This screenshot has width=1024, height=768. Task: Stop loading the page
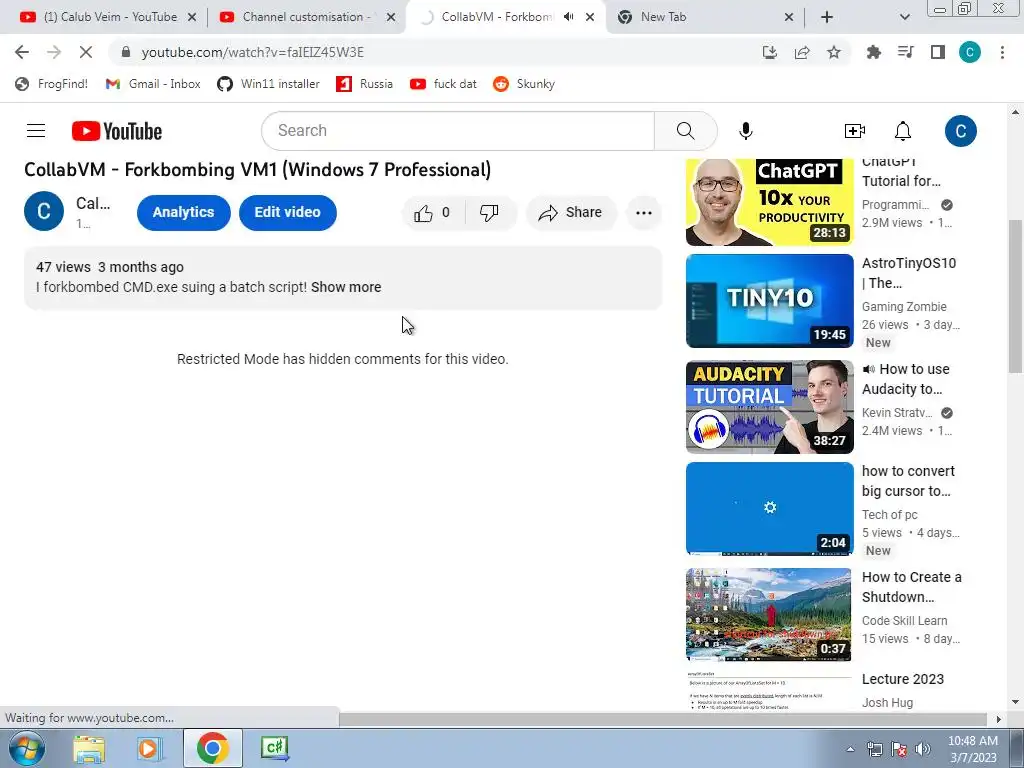pyautogui.click(x=86, y=52)
